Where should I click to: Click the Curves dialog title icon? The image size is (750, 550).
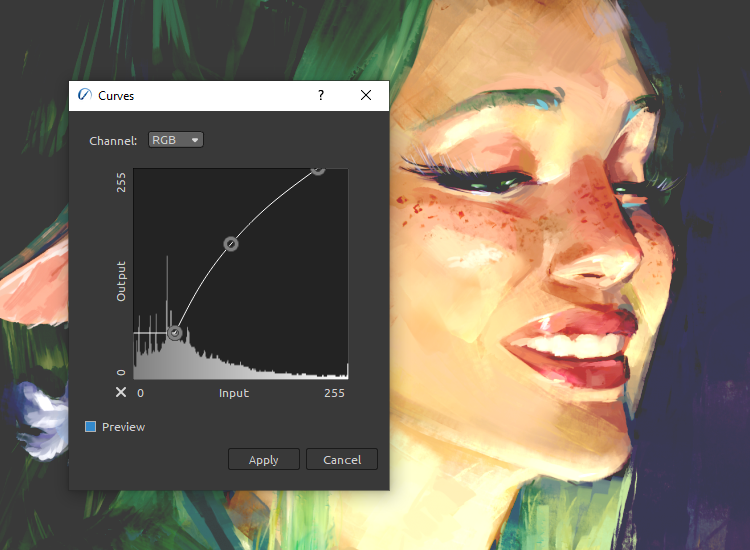click(85, 95)
